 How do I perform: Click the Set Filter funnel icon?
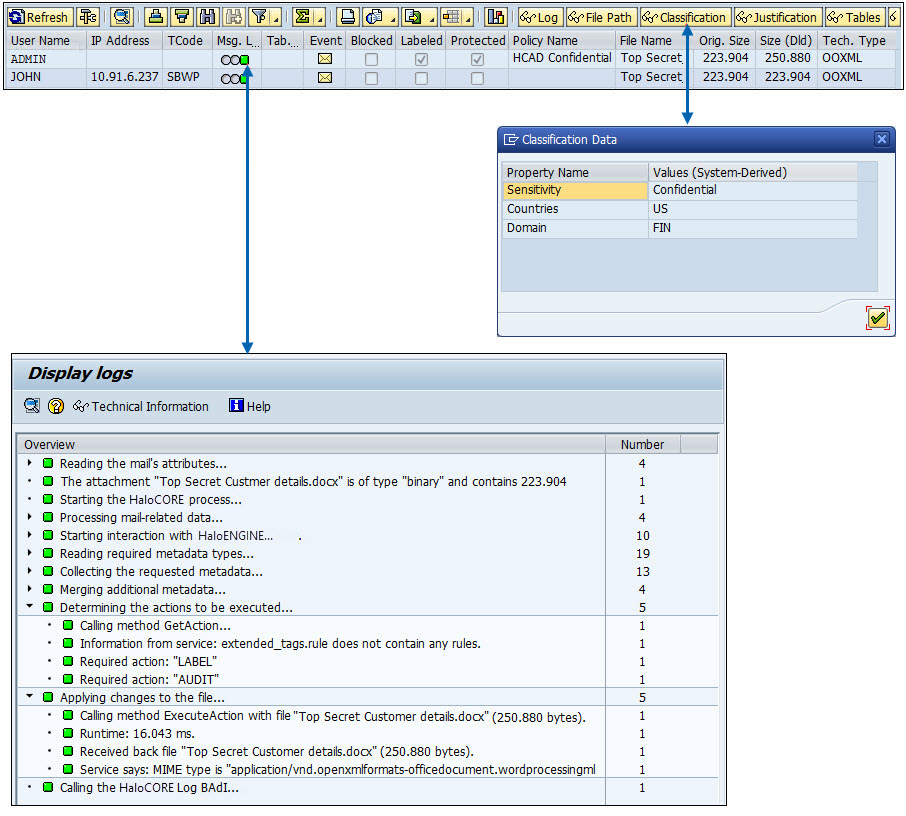tap(259, 17)
